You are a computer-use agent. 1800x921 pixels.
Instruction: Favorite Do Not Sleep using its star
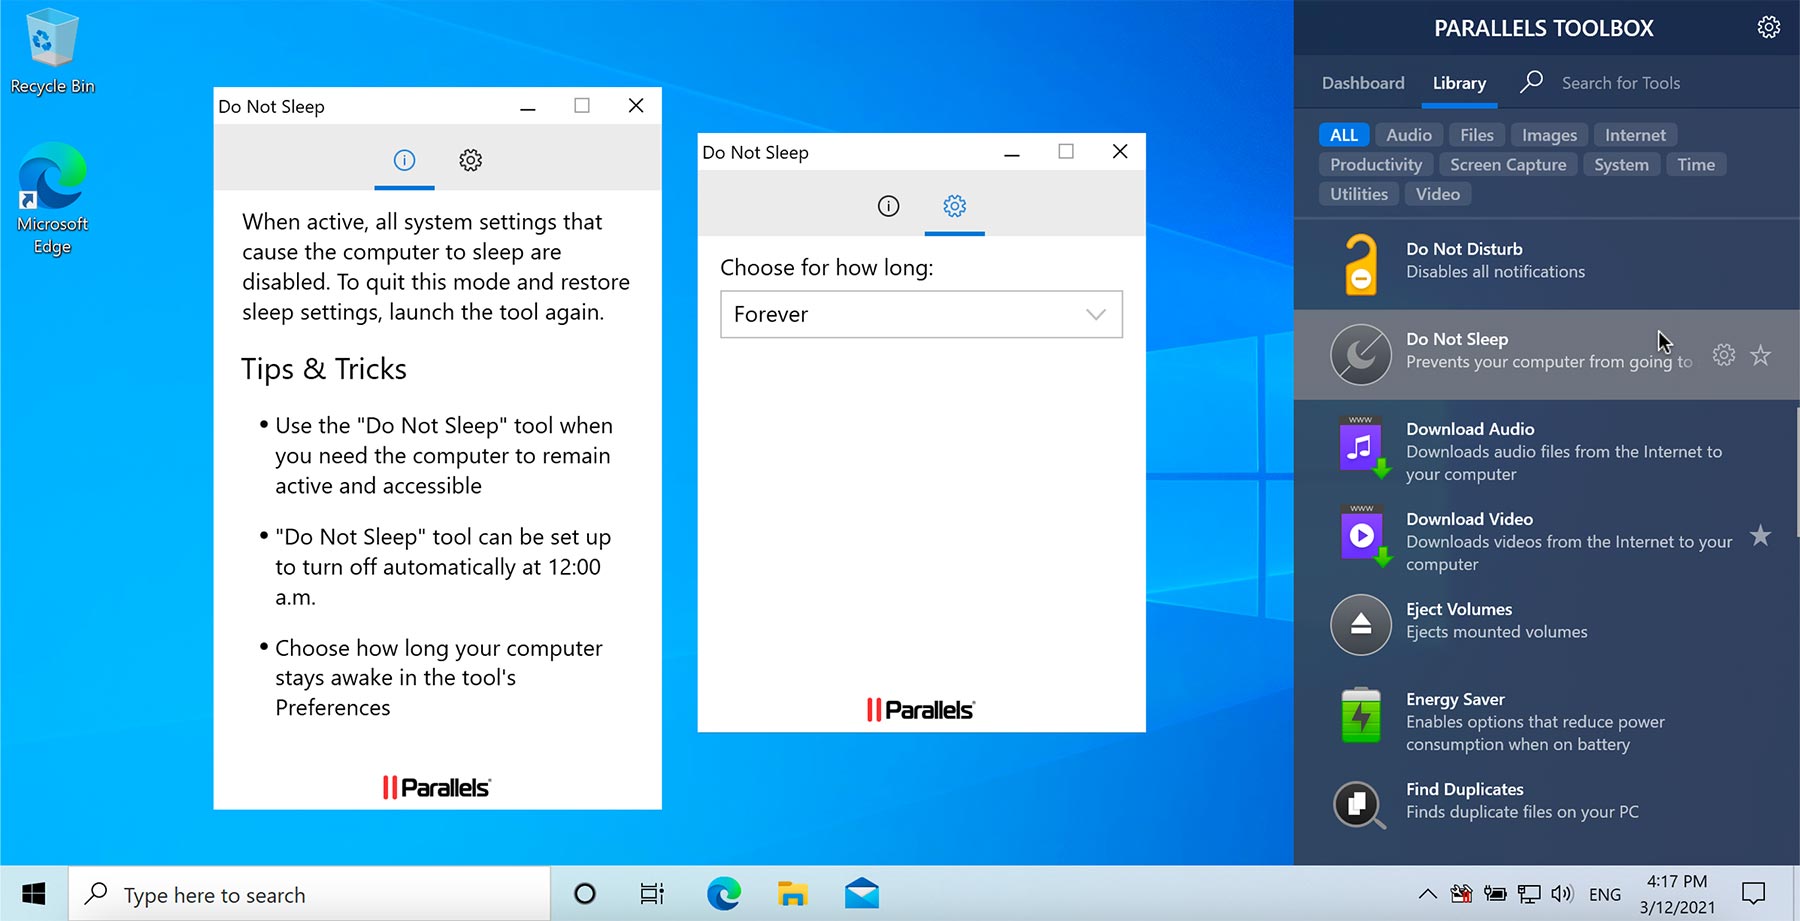[1760, 354]
